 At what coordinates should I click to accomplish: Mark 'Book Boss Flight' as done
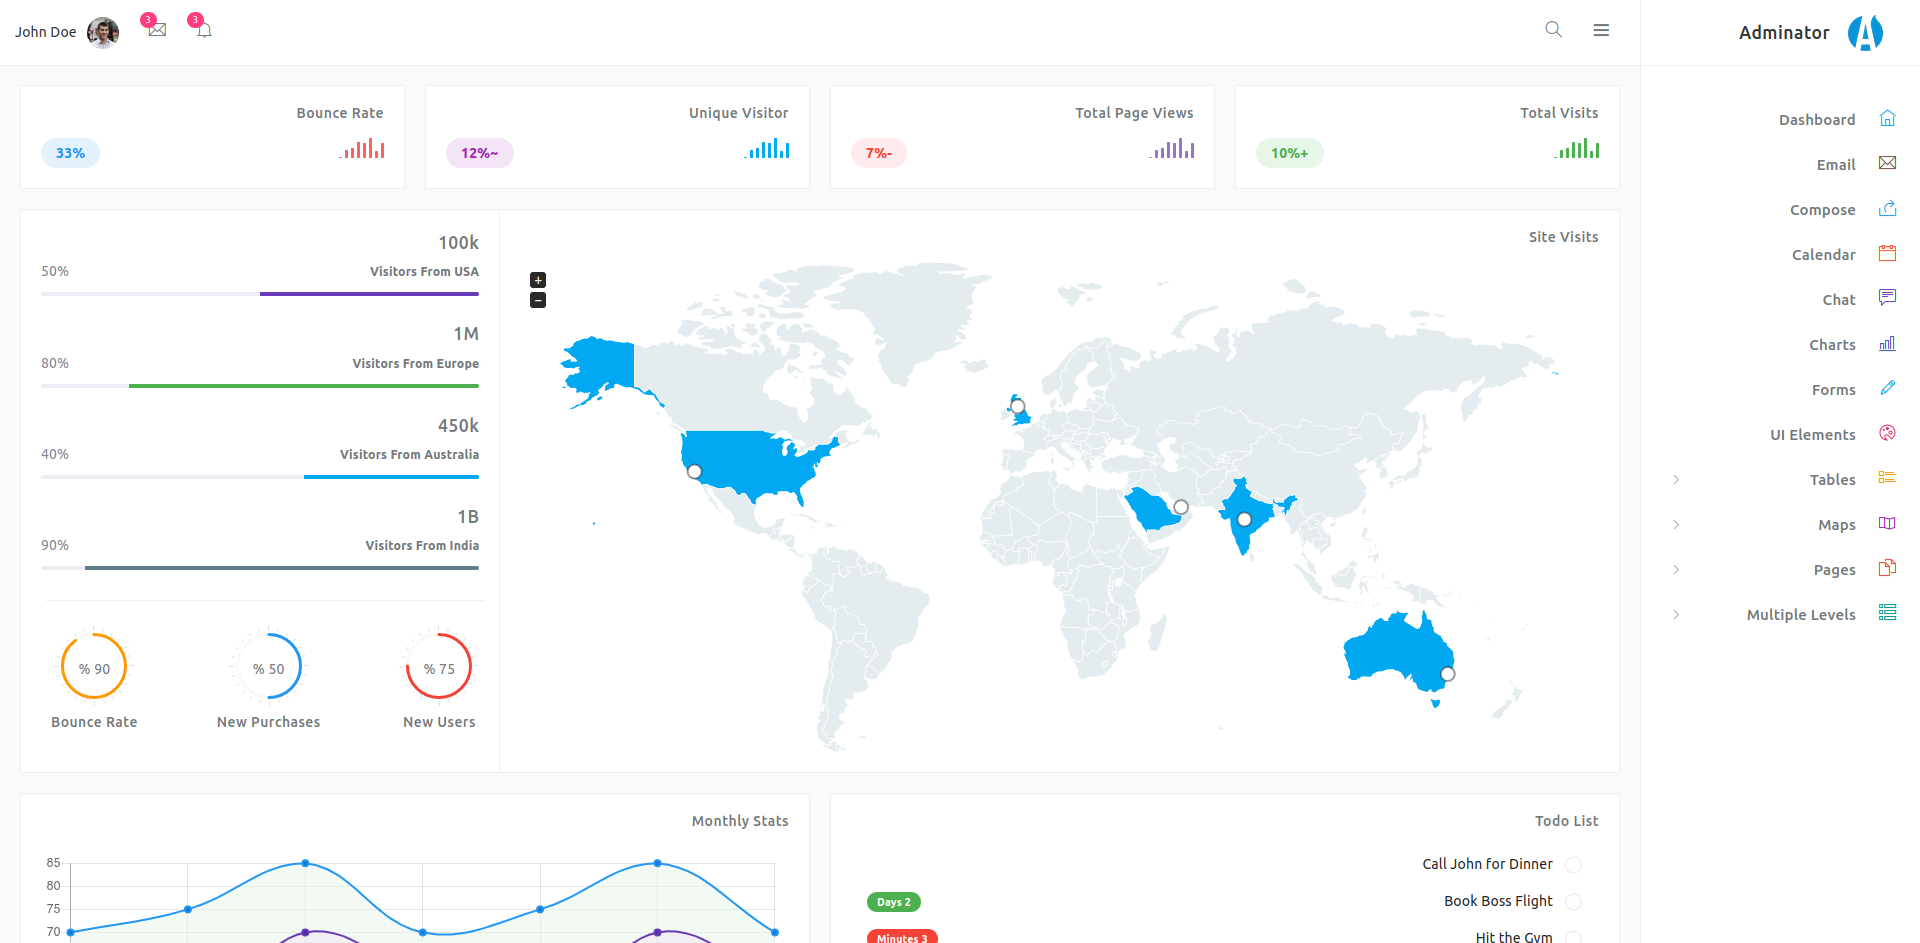[1575, 901]
